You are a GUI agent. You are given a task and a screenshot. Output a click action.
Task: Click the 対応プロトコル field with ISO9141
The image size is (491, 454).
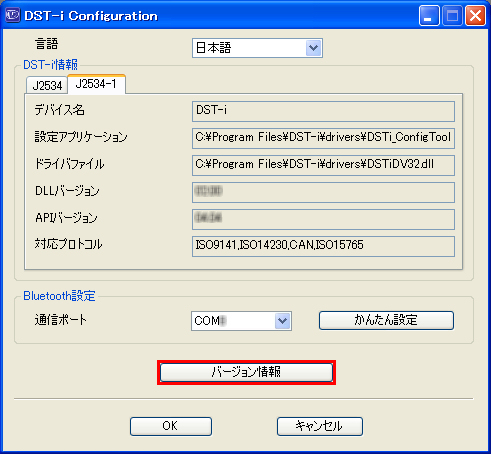click(323, 246)
